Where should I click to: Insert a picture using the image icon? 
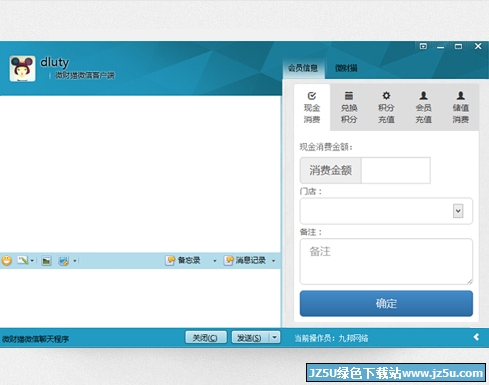click(x=46, y=261)
